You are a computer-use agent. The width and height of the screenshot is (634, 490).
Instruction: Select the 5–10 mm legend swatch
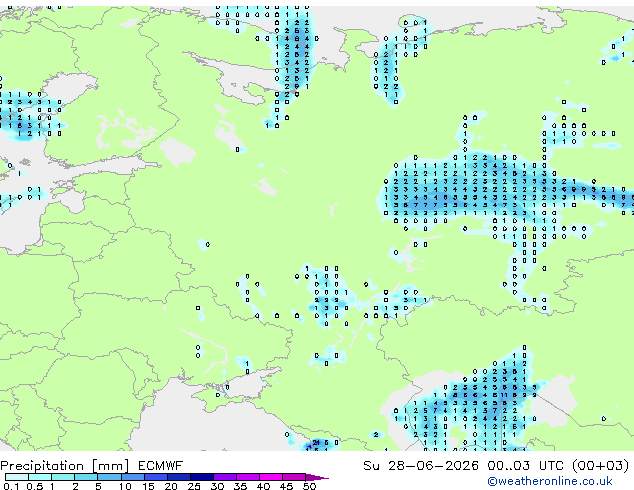click(x=109, y=477)
